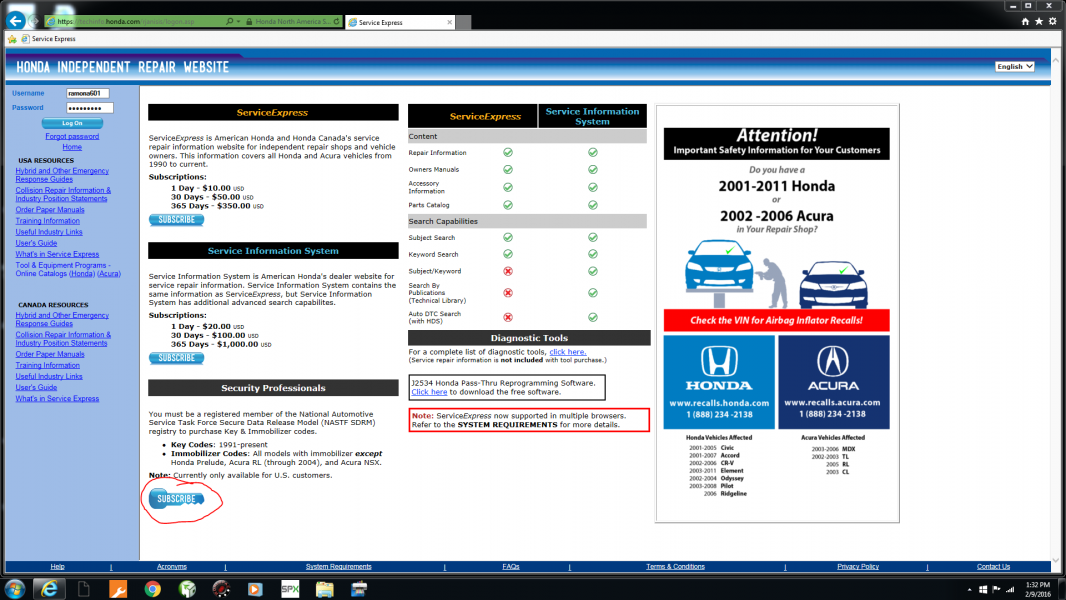Screen dimensions: 1066x600
Task: Open the Terms & Conditions footer link
Action: tap(675, 567)
